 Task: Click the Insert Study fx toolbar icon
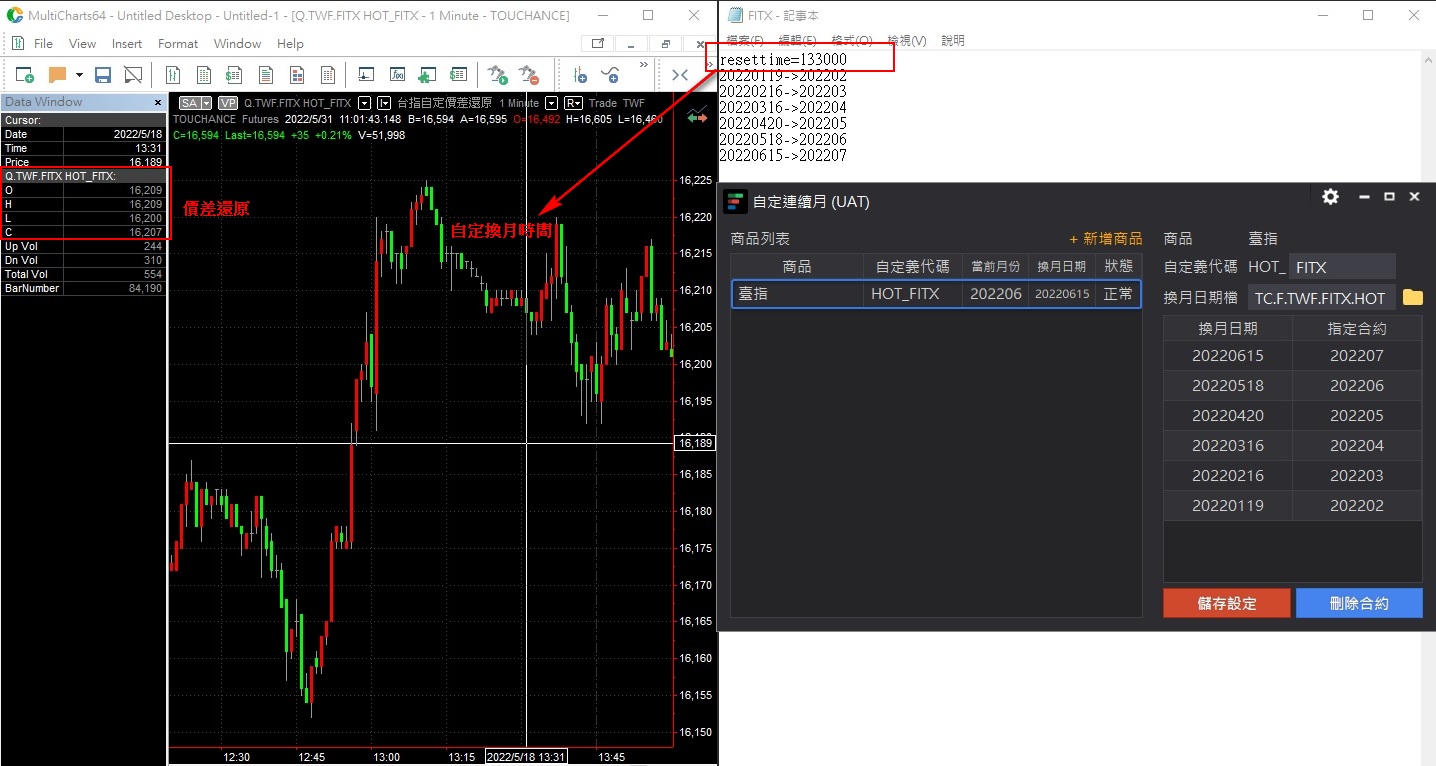tap(397, 75)
